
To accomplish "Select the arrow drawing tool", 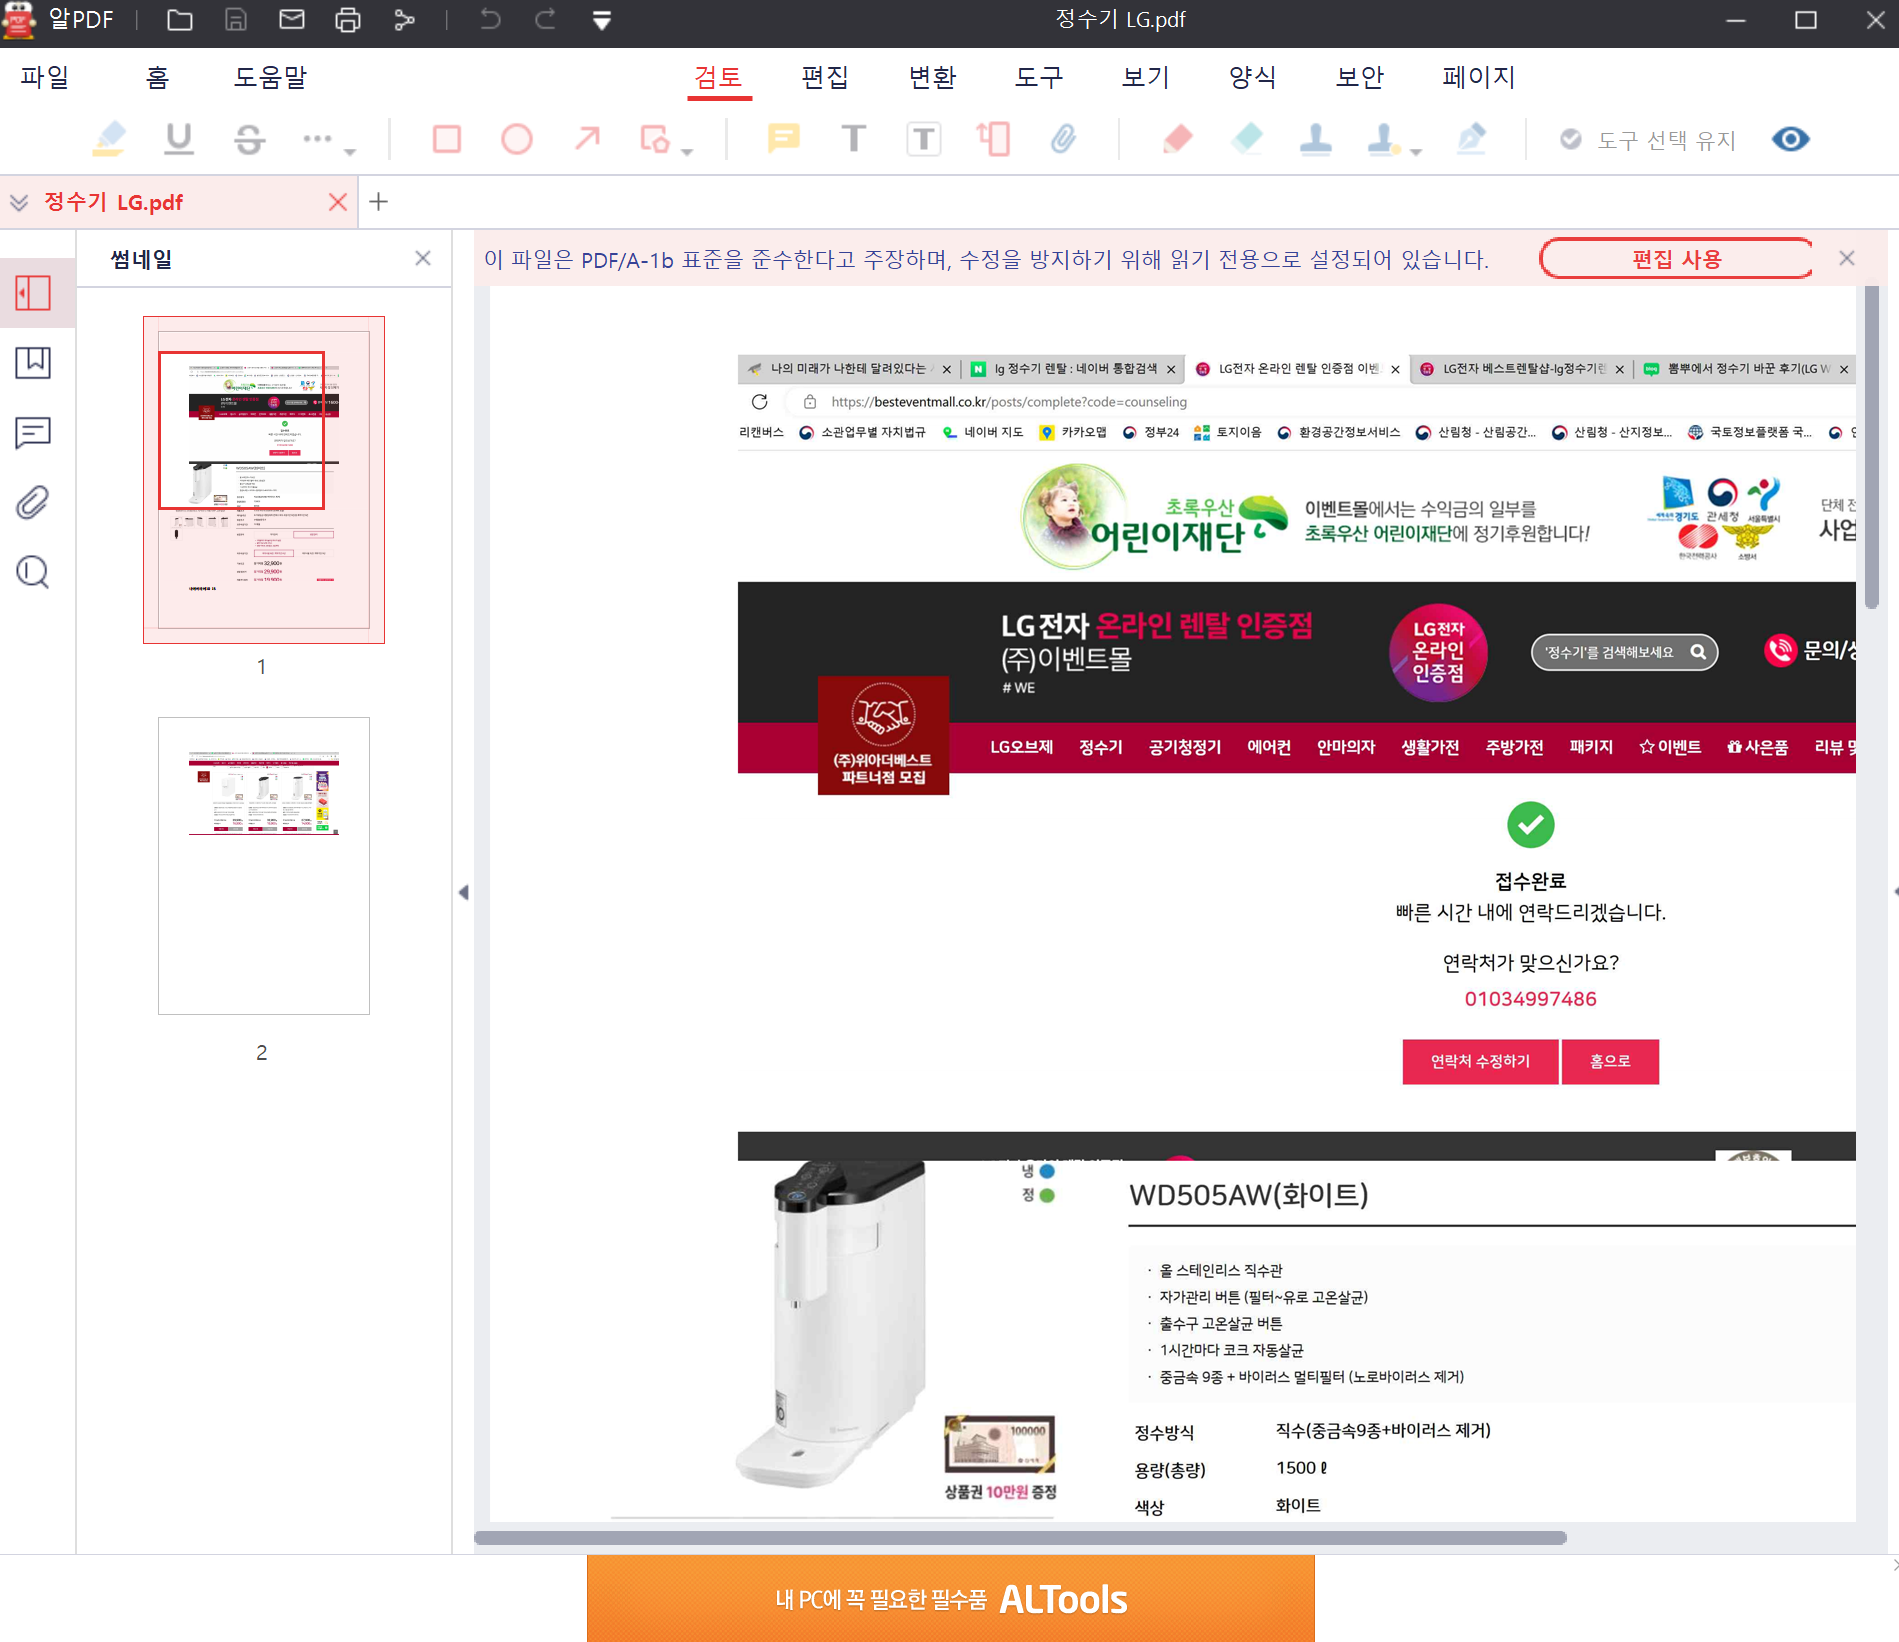I will 588,139.
